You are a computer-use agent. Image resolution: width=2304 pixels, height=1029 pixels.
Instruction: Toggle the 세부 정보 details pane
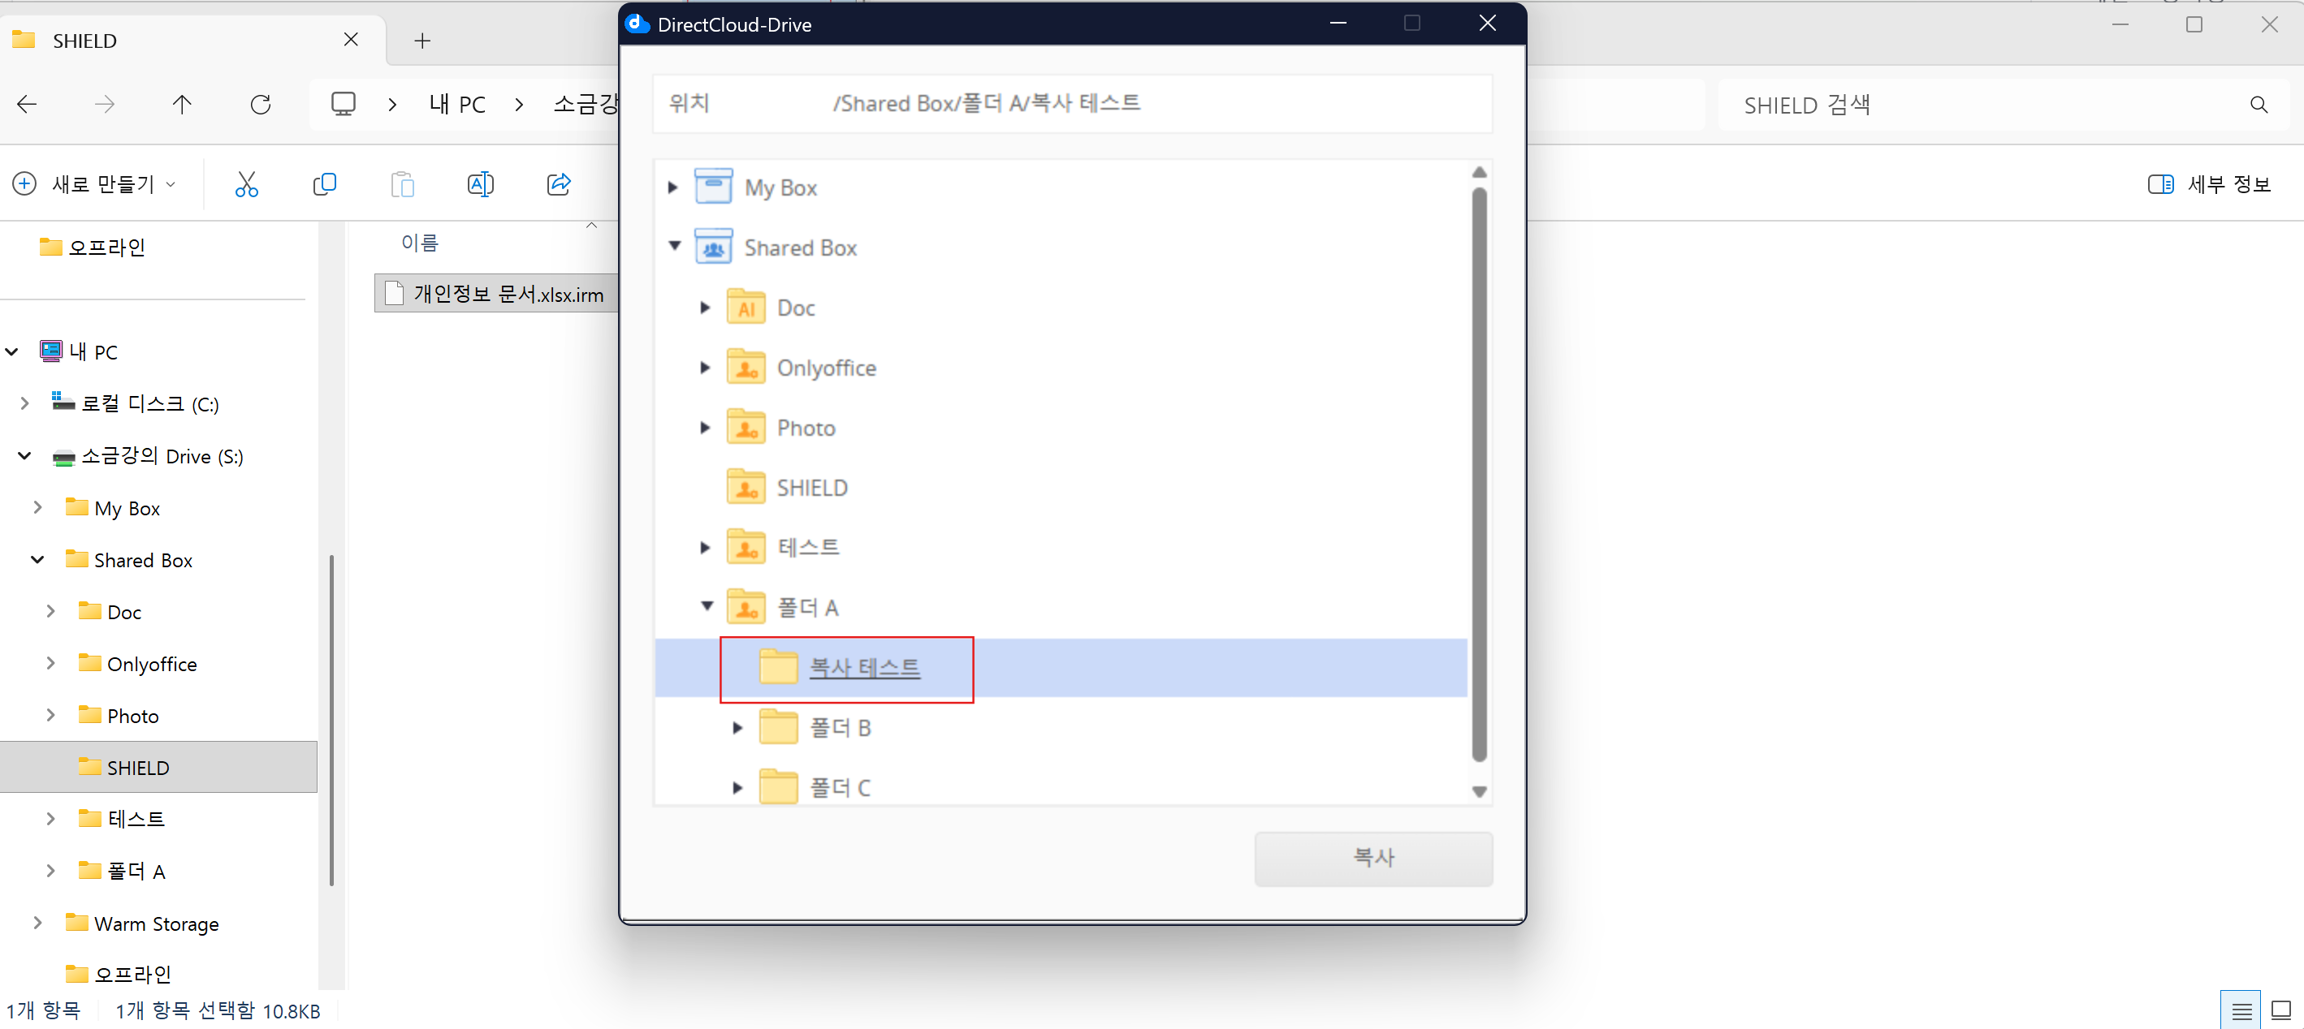pyautogui.click(x=2210, y=184)
